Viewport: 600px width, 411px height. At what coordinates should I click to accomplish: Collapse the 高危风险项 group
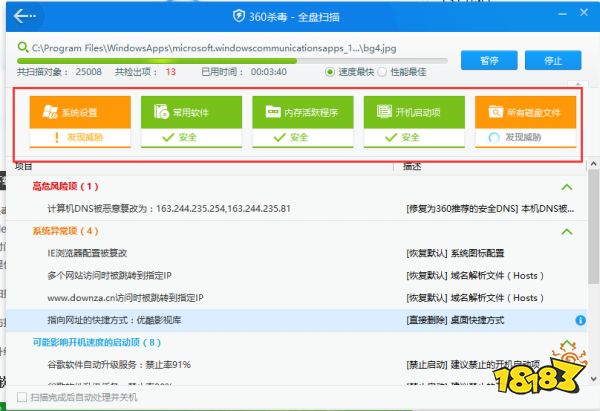[567, 187]
